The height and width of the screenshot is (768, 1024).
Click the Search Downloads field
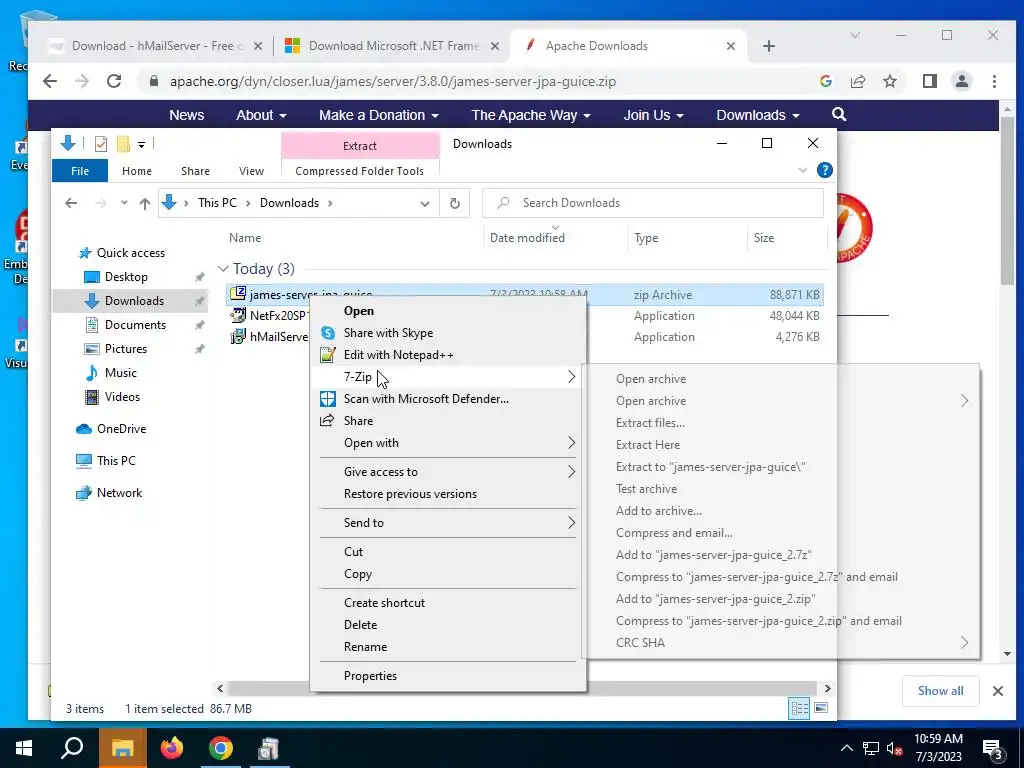(653, 203)
